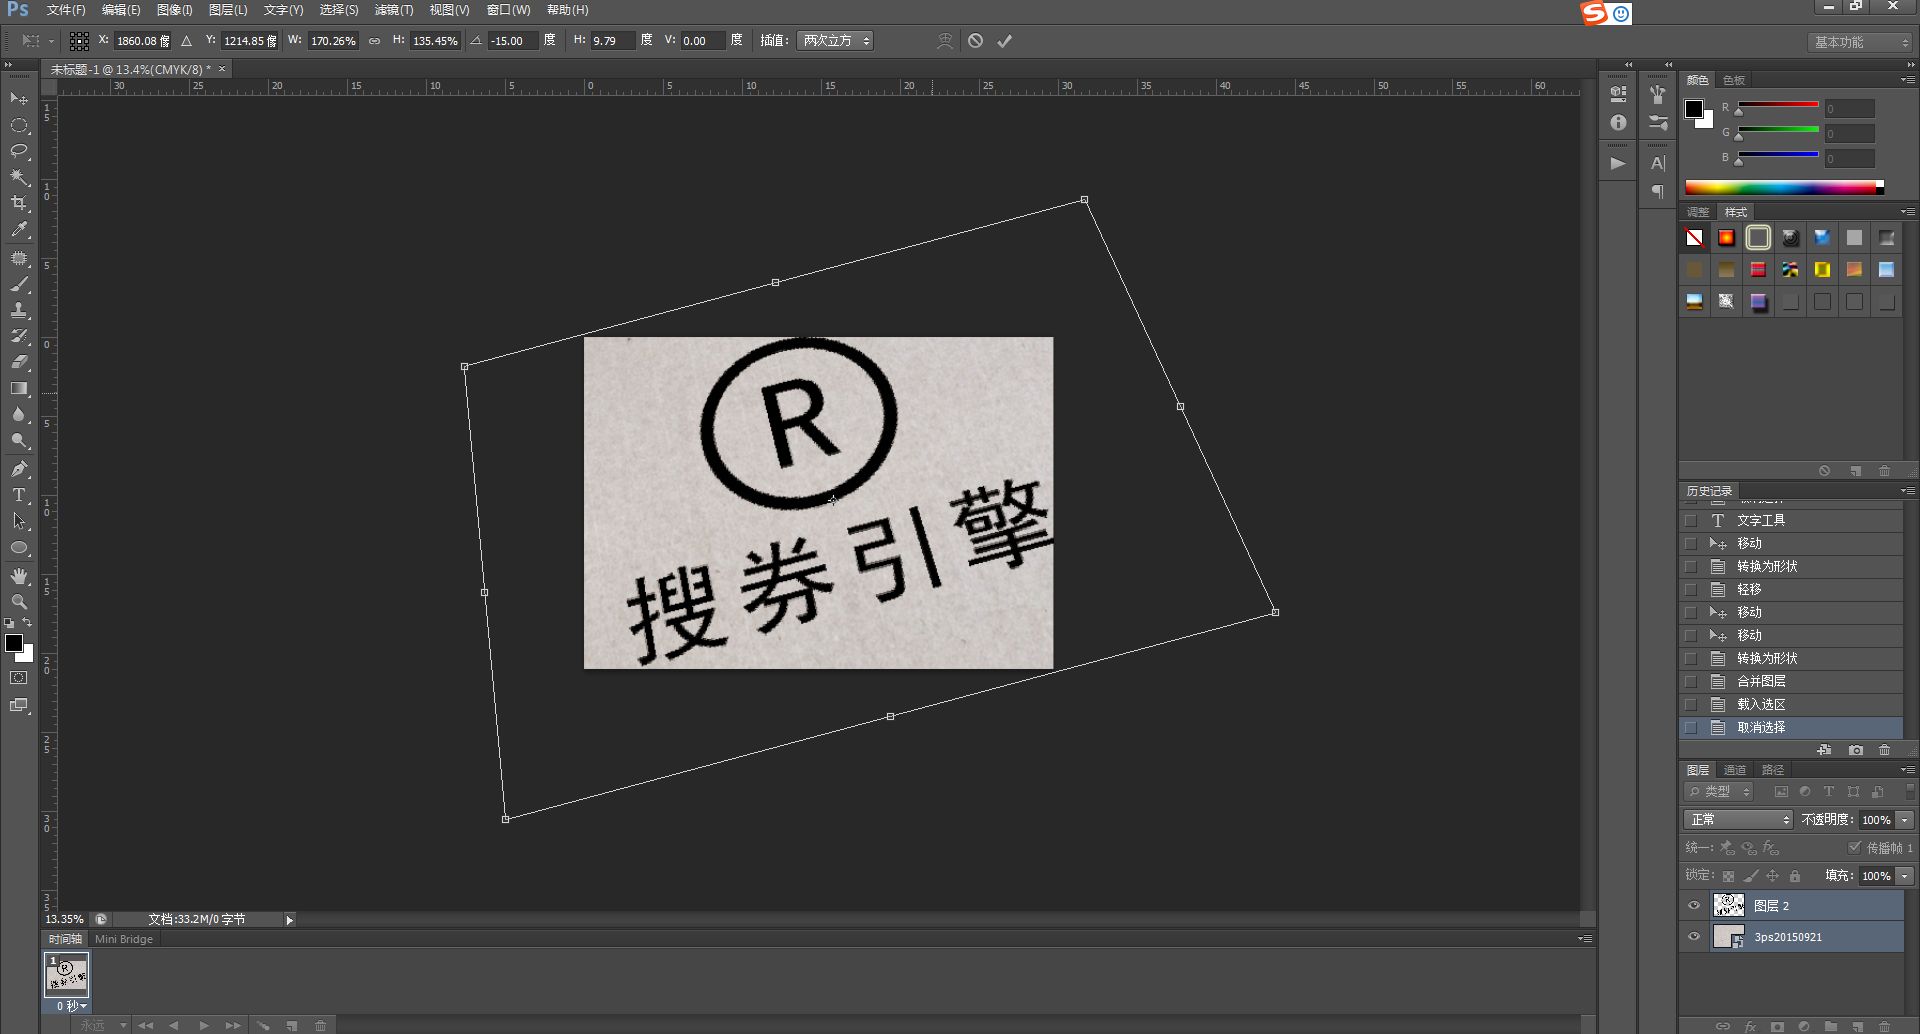1920x1034 pixels.
Task: Select the Zoom tool
Action: (19, 602)
